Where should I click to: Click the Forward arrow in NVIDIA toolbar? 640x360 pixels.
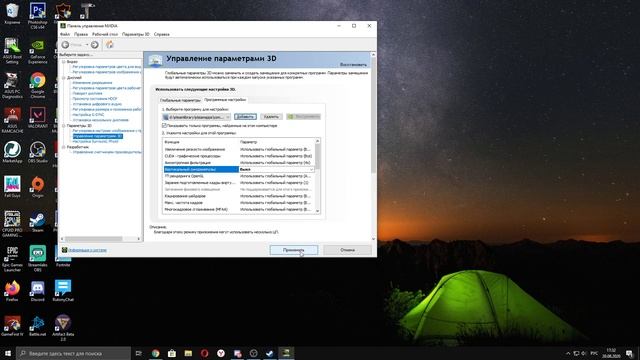pos(95,44)
